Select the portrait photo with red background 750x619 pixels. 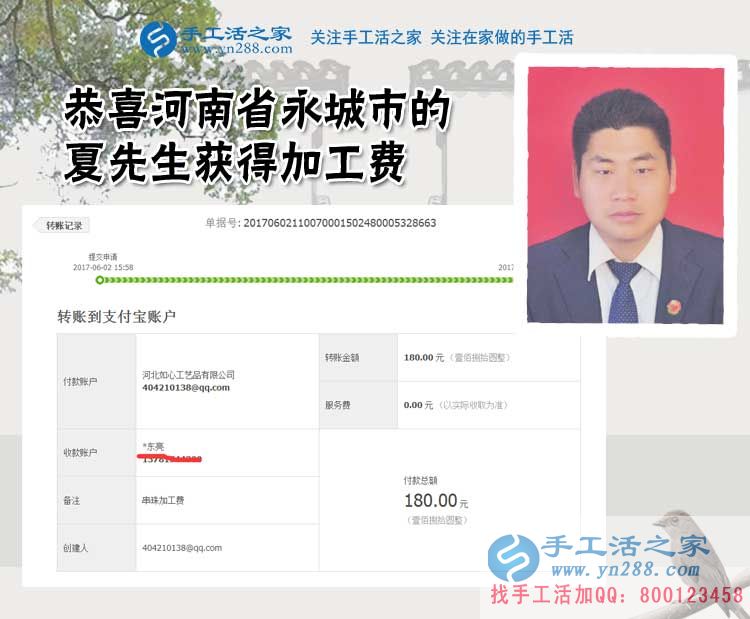625,195
